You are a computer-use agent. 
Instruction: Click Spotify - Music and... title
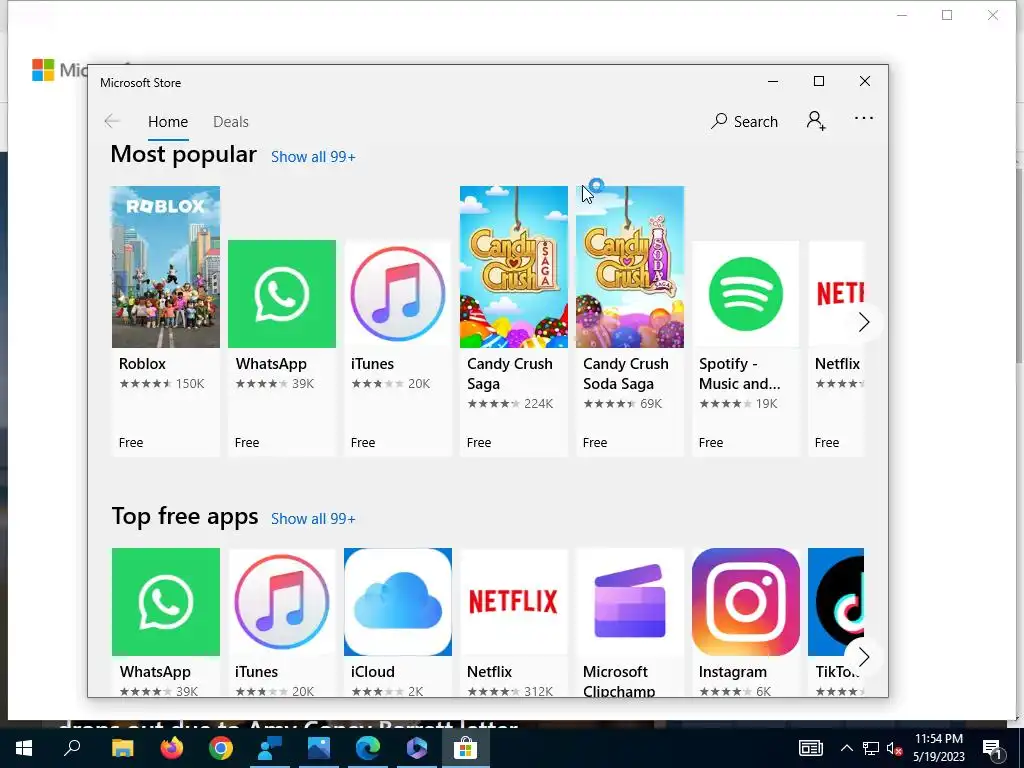pyautogui.click(x=739, y=374)
